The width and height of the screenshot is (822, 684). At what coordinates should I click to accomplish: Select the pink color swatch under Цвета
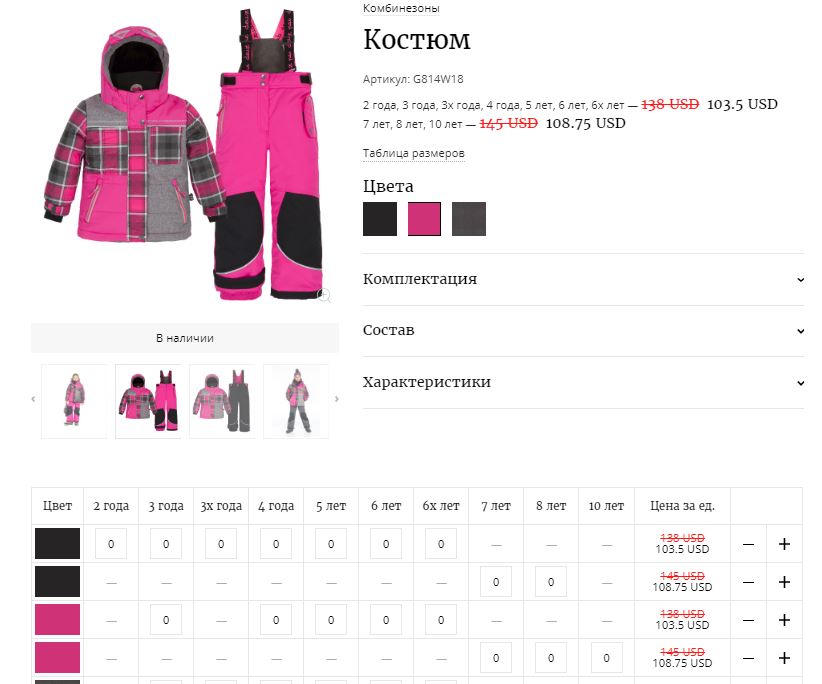[425, 219]
